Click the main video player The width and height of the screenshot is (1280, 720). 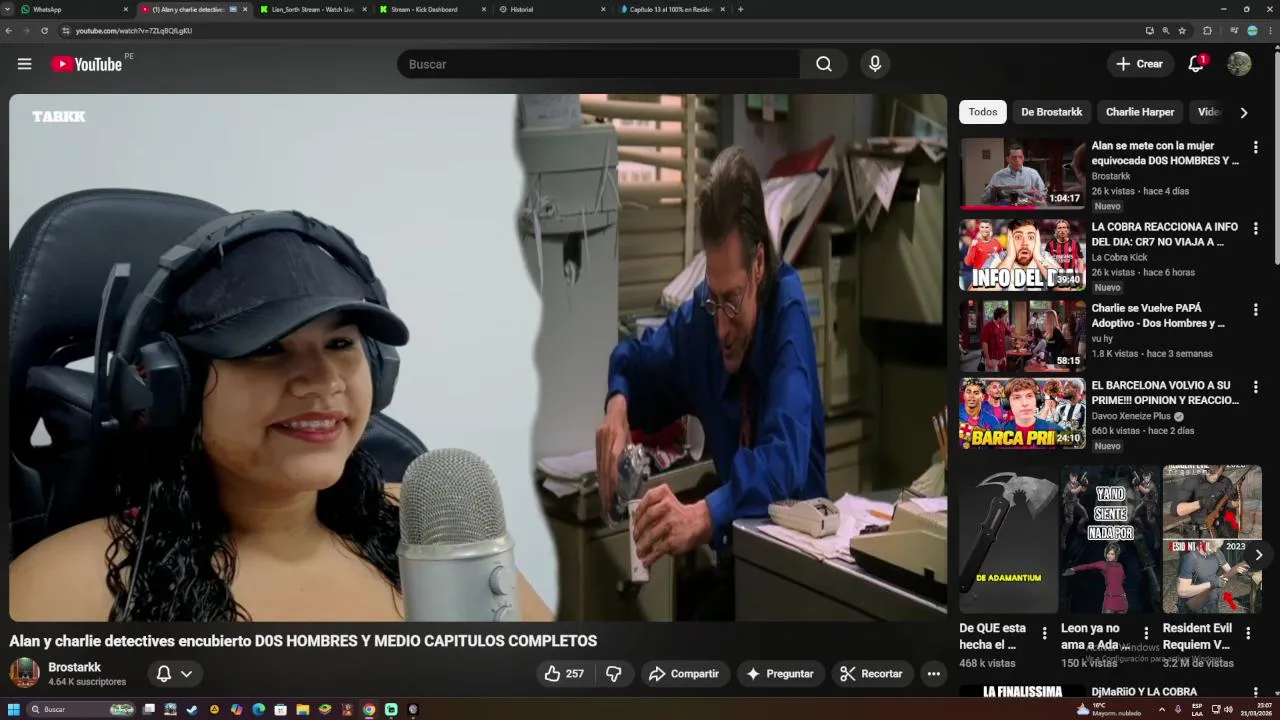pos(478,357)
